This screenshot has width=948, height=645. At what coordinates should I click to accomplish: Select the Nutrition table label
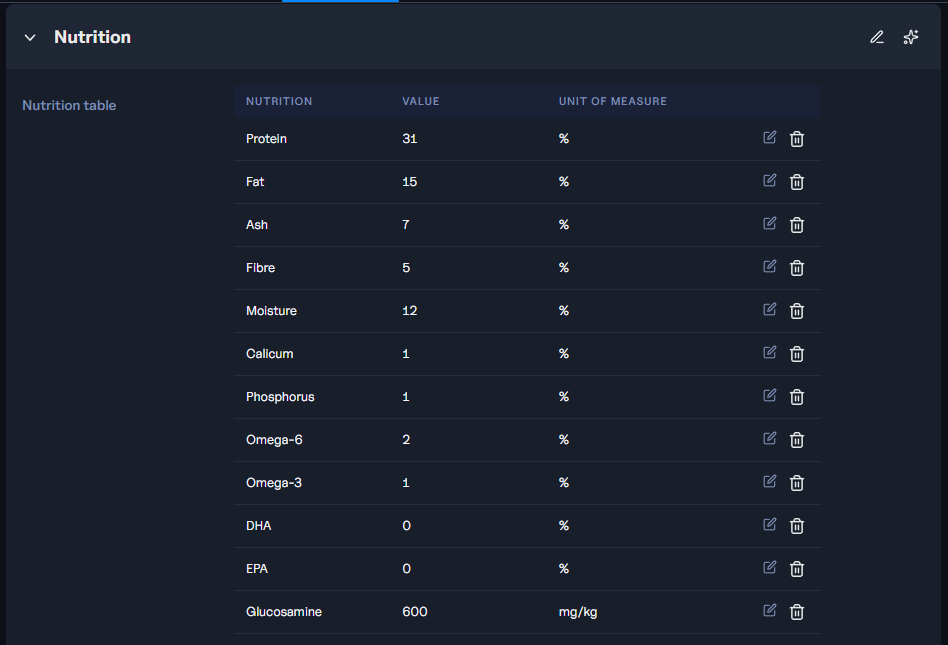tap(69, 105)
